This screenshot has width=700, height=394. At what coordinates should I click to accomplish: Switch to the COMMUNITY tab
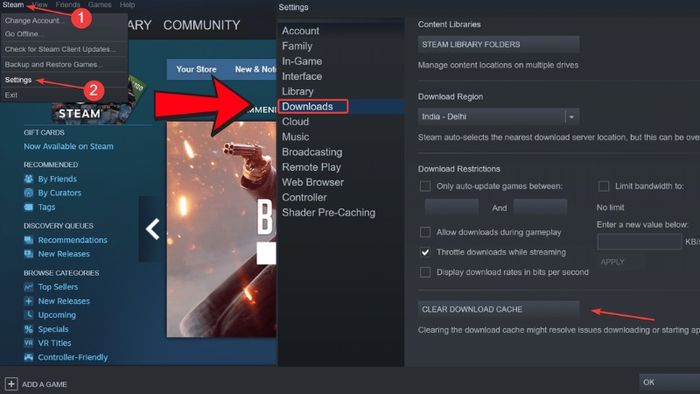pos(202,25)
